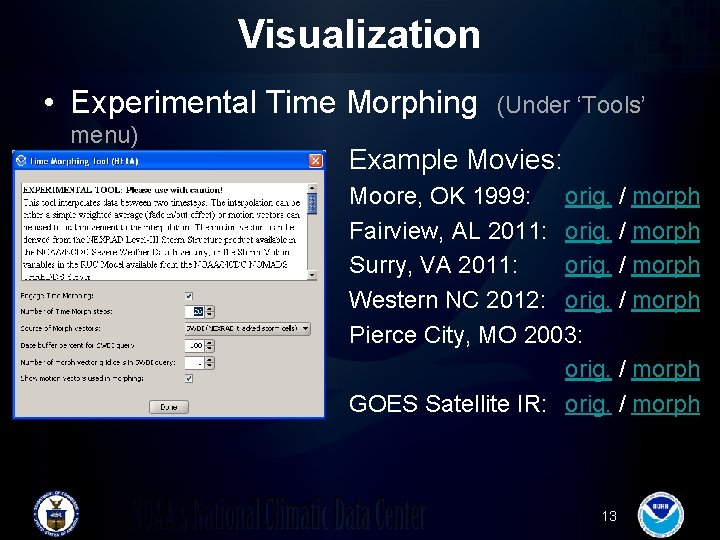
Task: Open the Moore, OK 1999 morph movie link
Action: 665,197
